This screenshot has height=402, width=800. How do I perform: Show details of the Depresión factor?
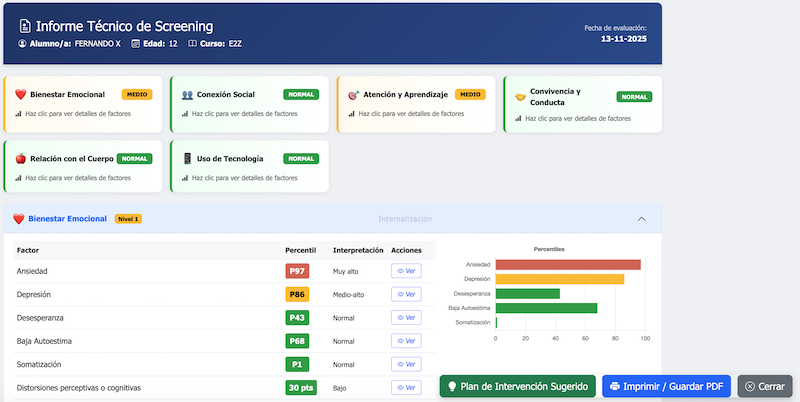406,295
